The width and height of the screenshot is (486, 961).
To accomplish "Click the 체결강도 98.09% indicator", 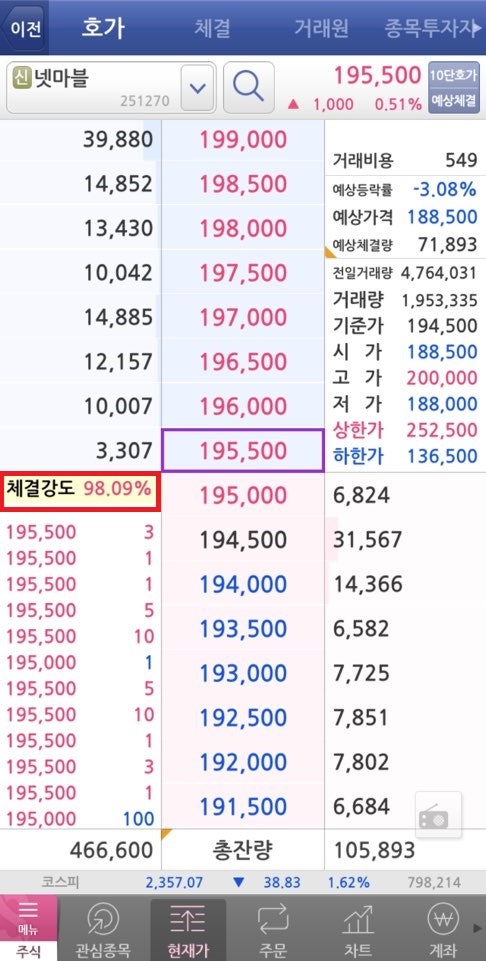I will point(81,492).
